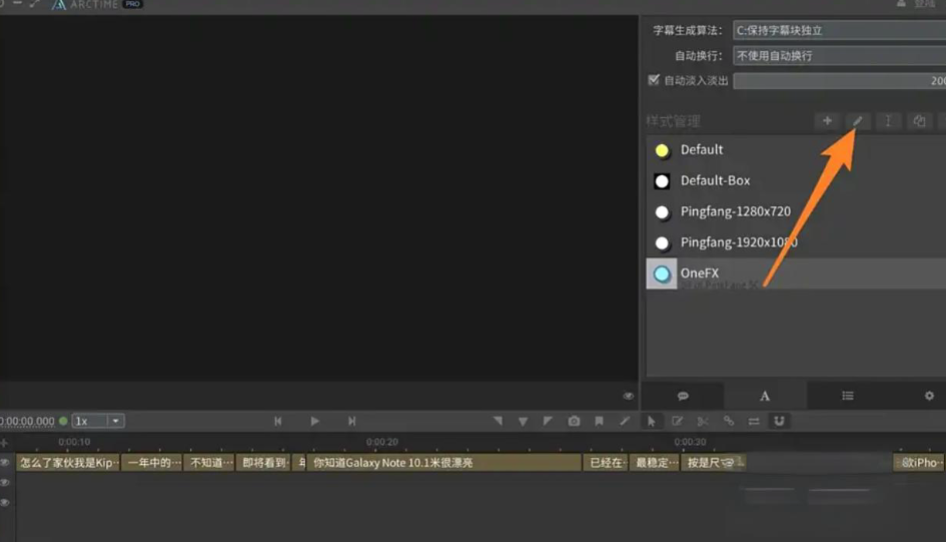
Task: Toggle preview eye icon below video
Action: [628, 396]
